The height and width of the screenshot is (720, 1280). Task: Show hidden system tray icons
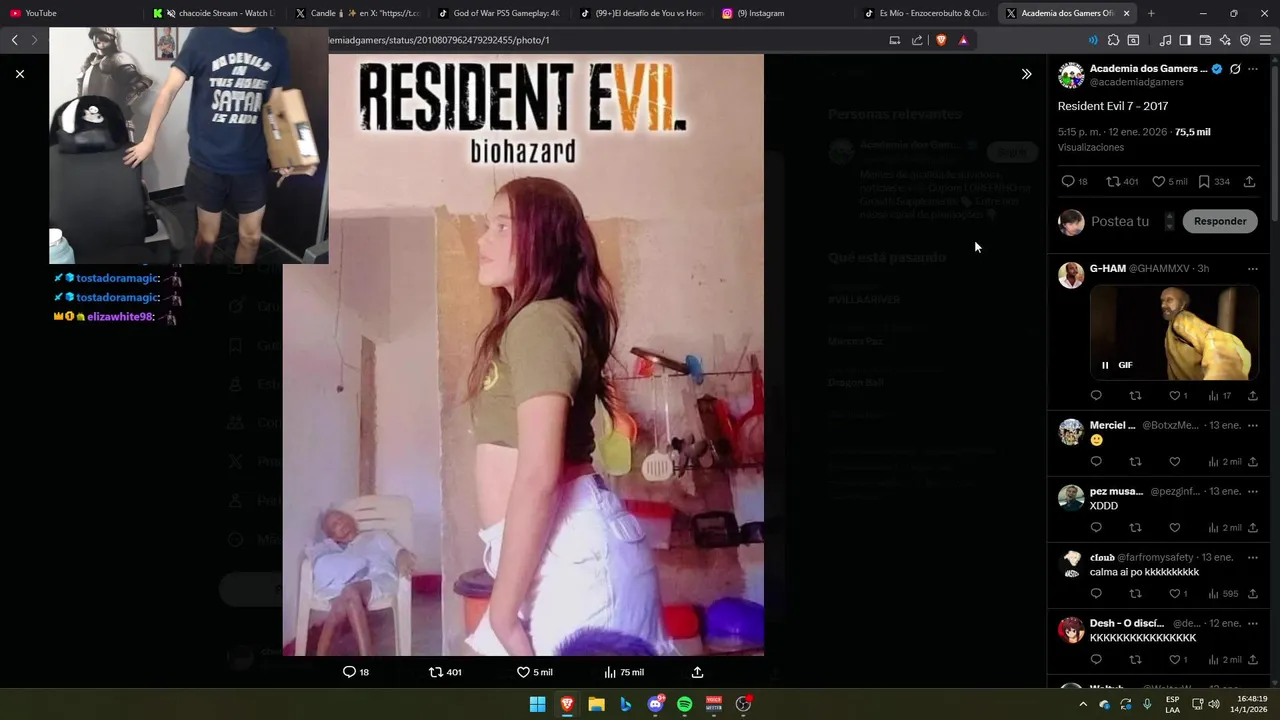pyautogui.click(x=1083, y=704)
